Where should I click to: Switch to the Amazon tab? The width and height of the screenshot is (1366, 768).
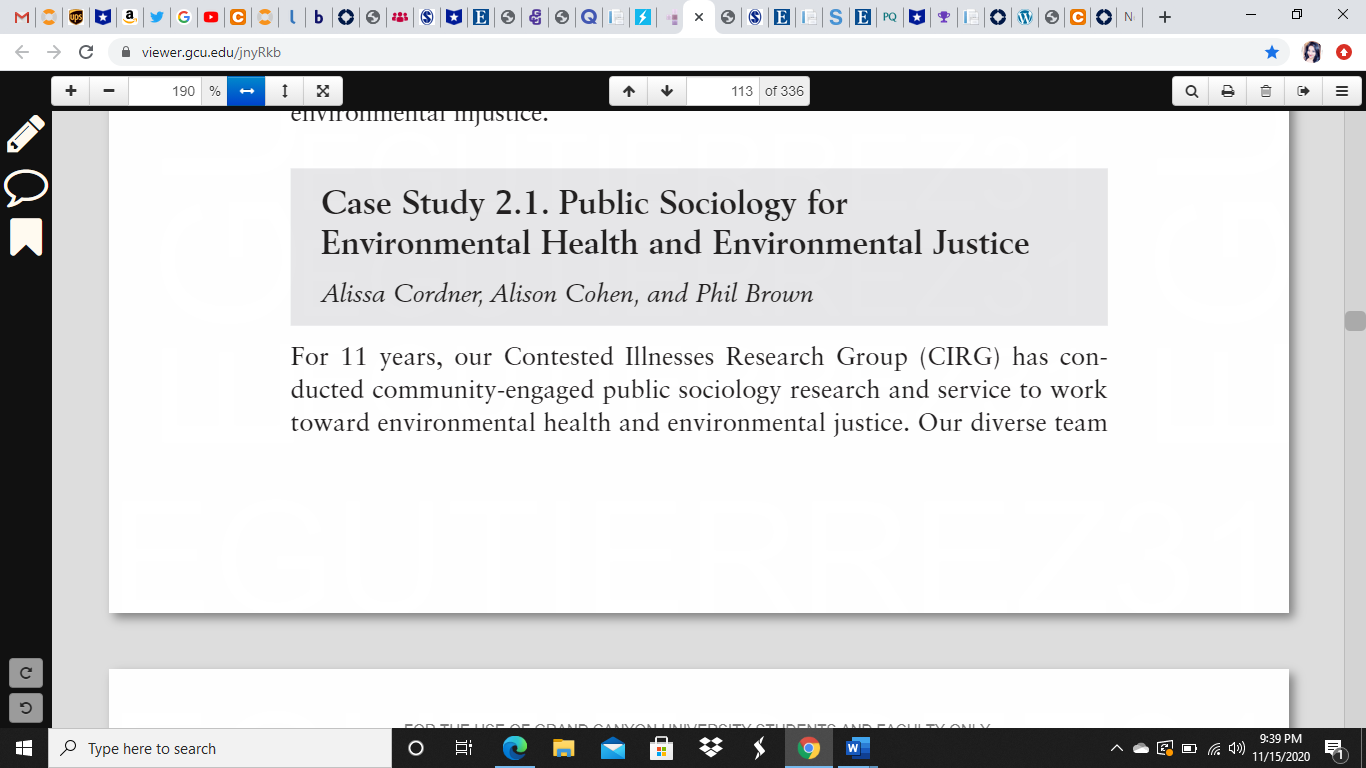[129, 17]
